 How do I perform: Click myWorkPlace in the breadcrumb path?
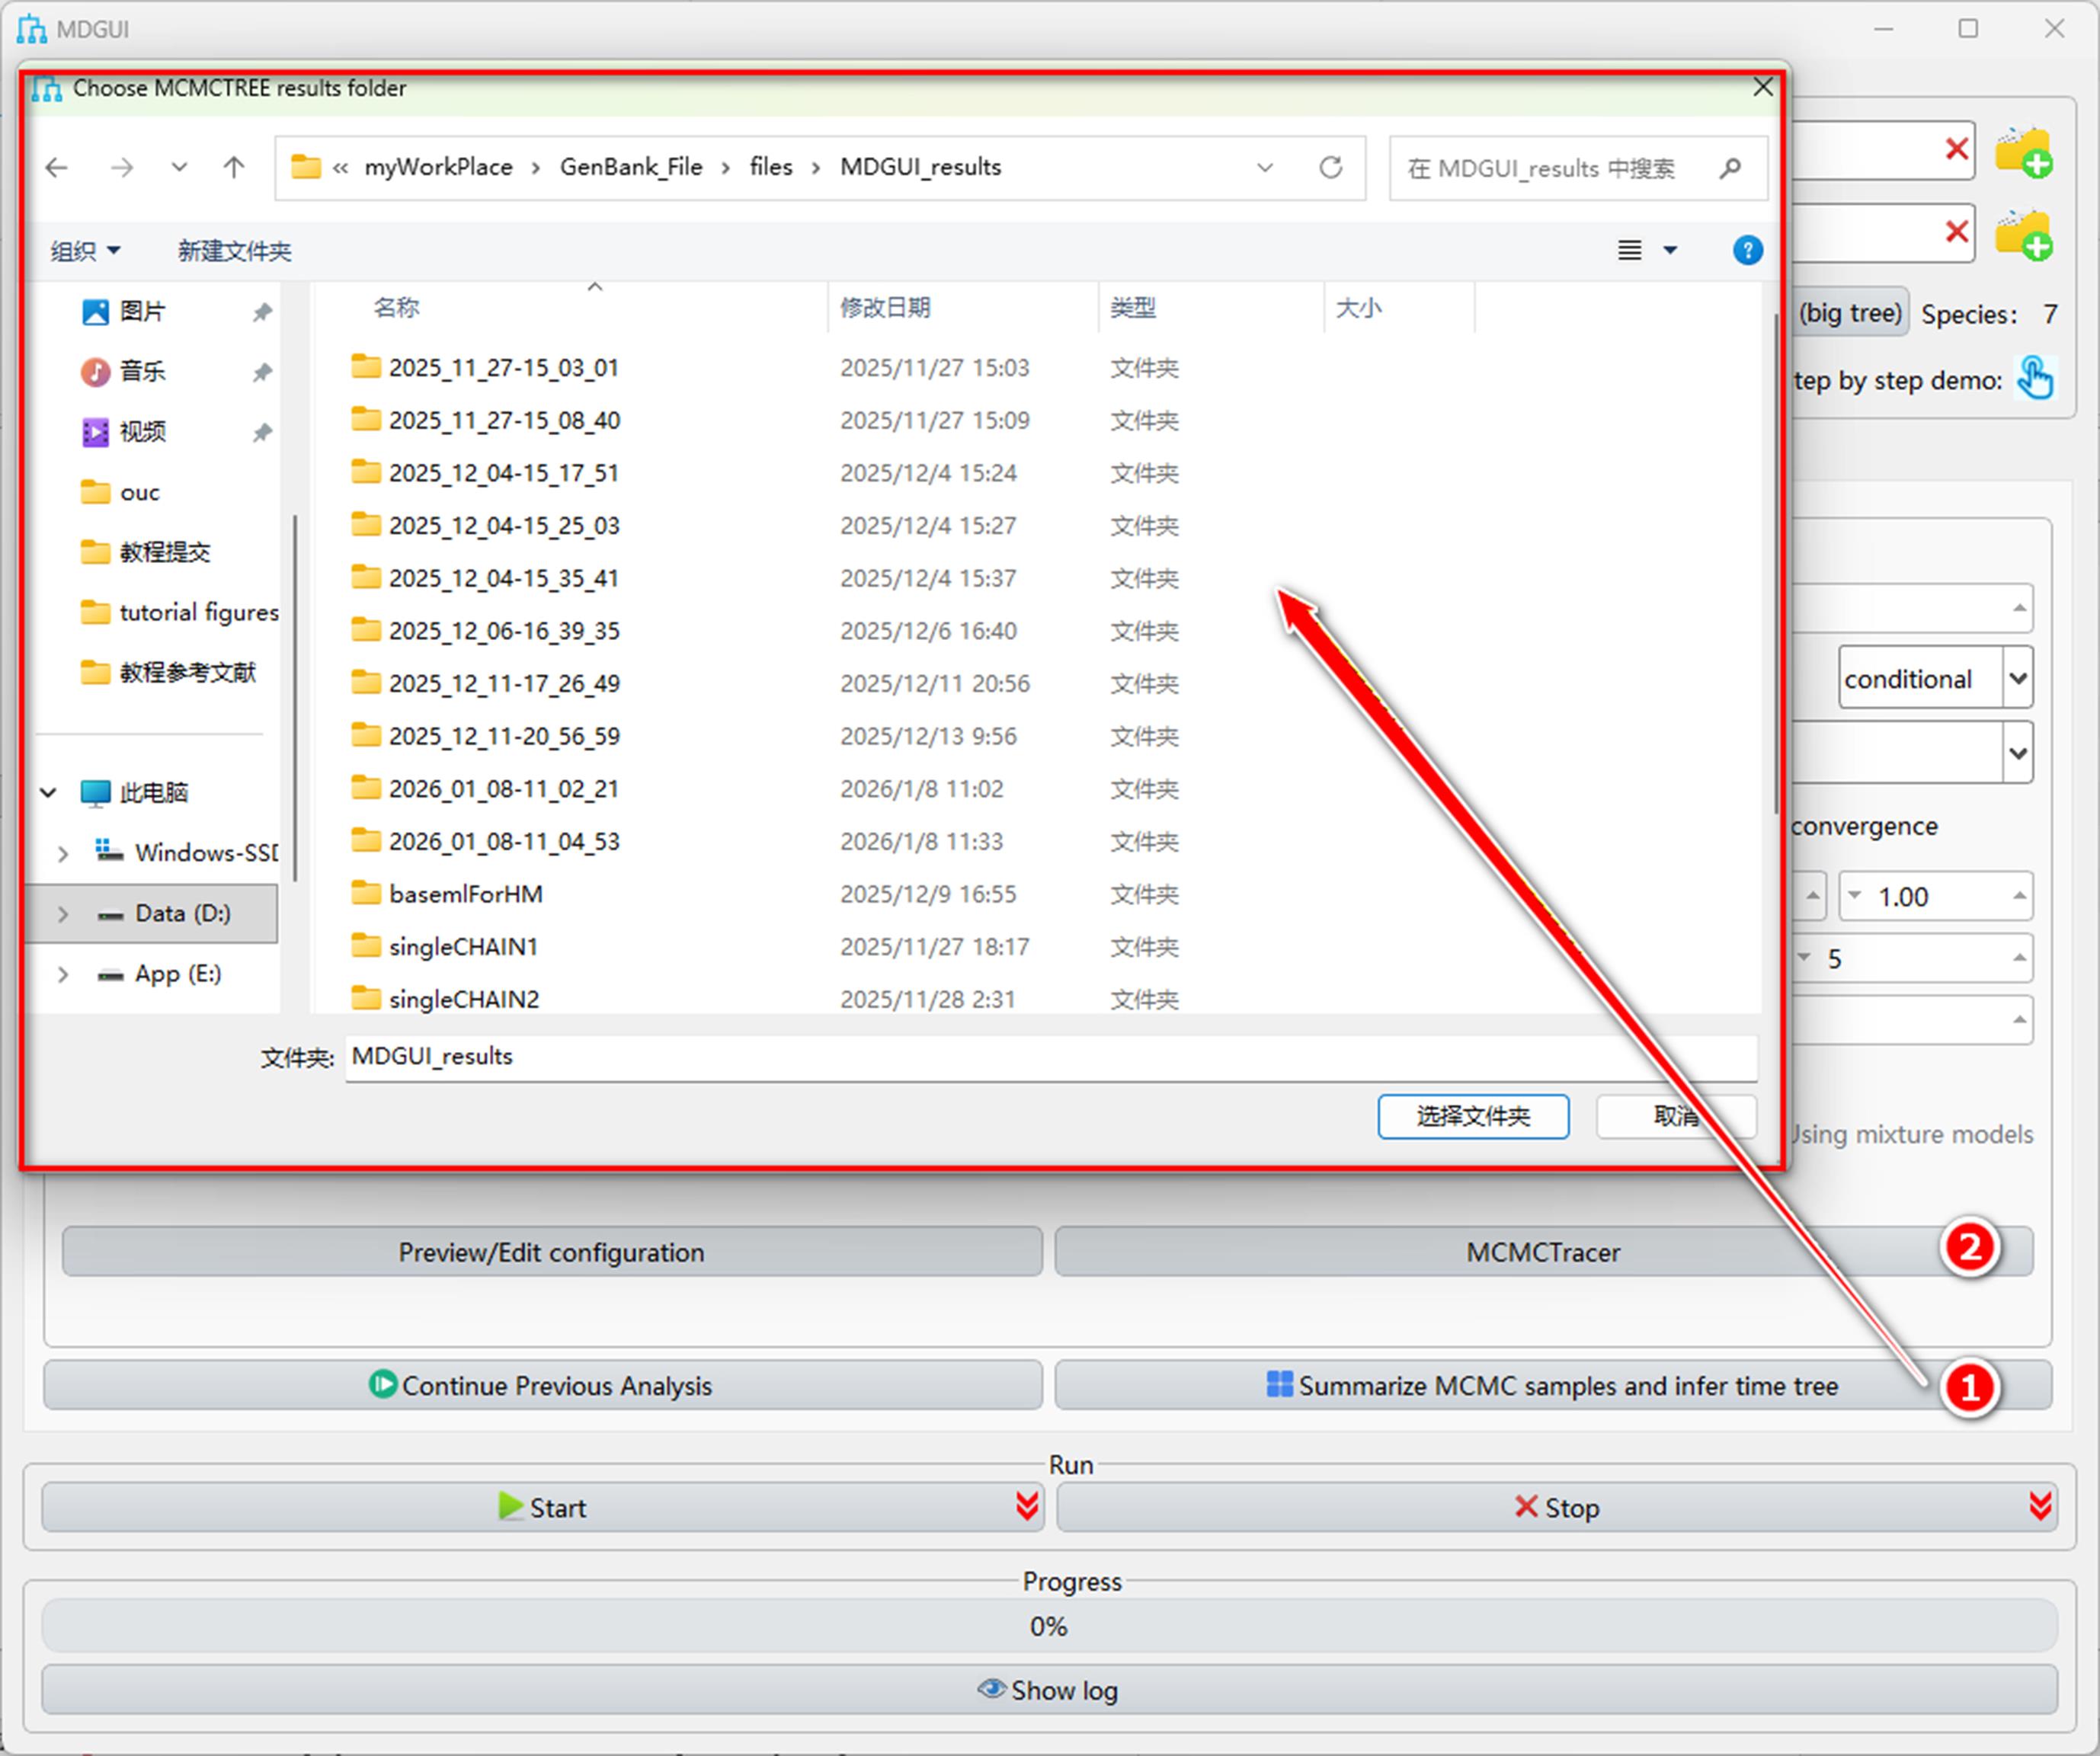438,167
